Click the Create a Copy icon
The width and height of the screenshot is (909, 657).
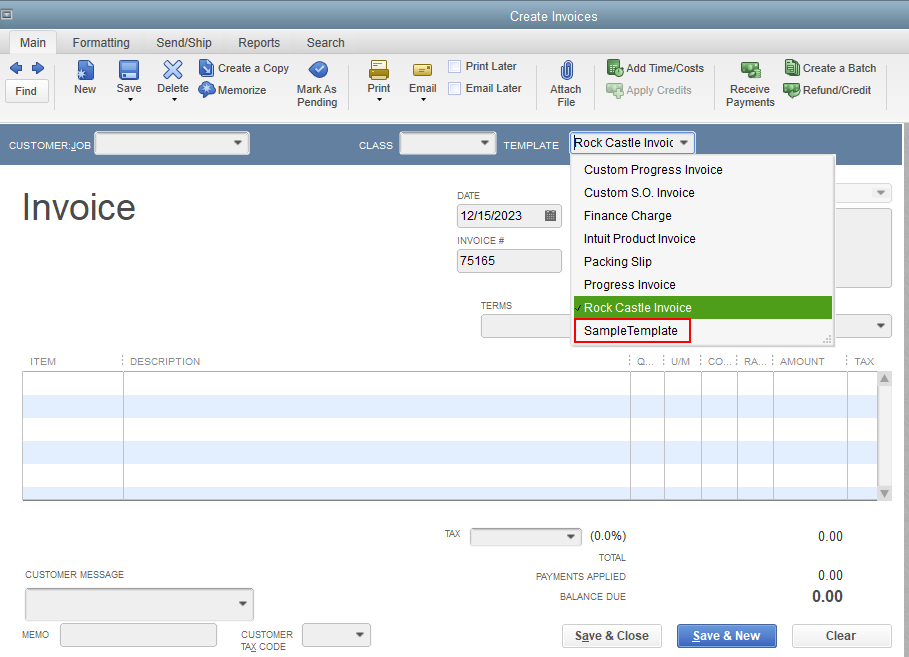[x=244, y=68]
